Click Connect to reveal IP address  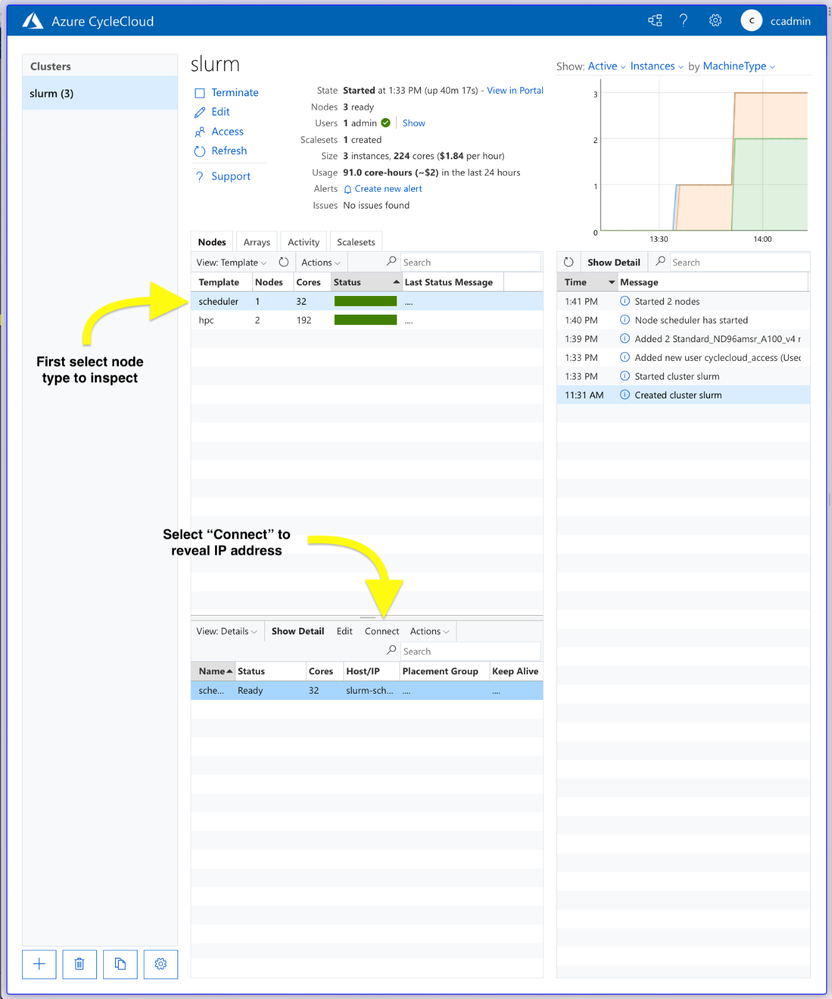click(x=382, y=631)
